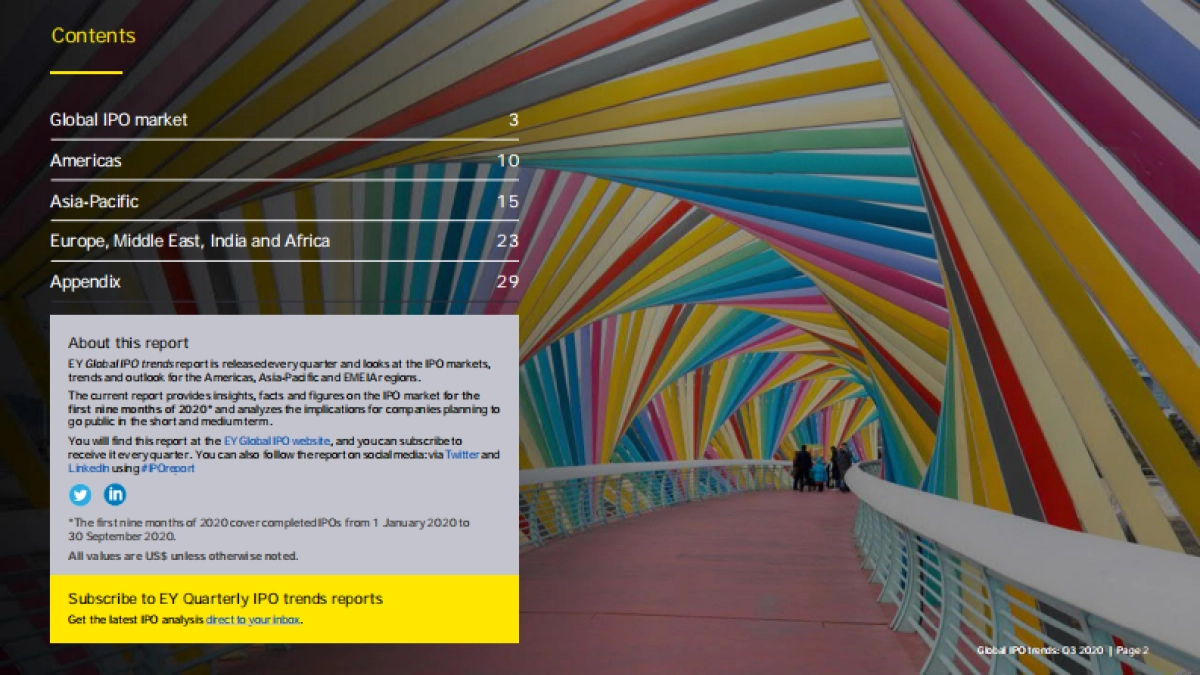Screen dimensions: 1200x675
Task: Select the Appendix contents entry
Action: 85,282
